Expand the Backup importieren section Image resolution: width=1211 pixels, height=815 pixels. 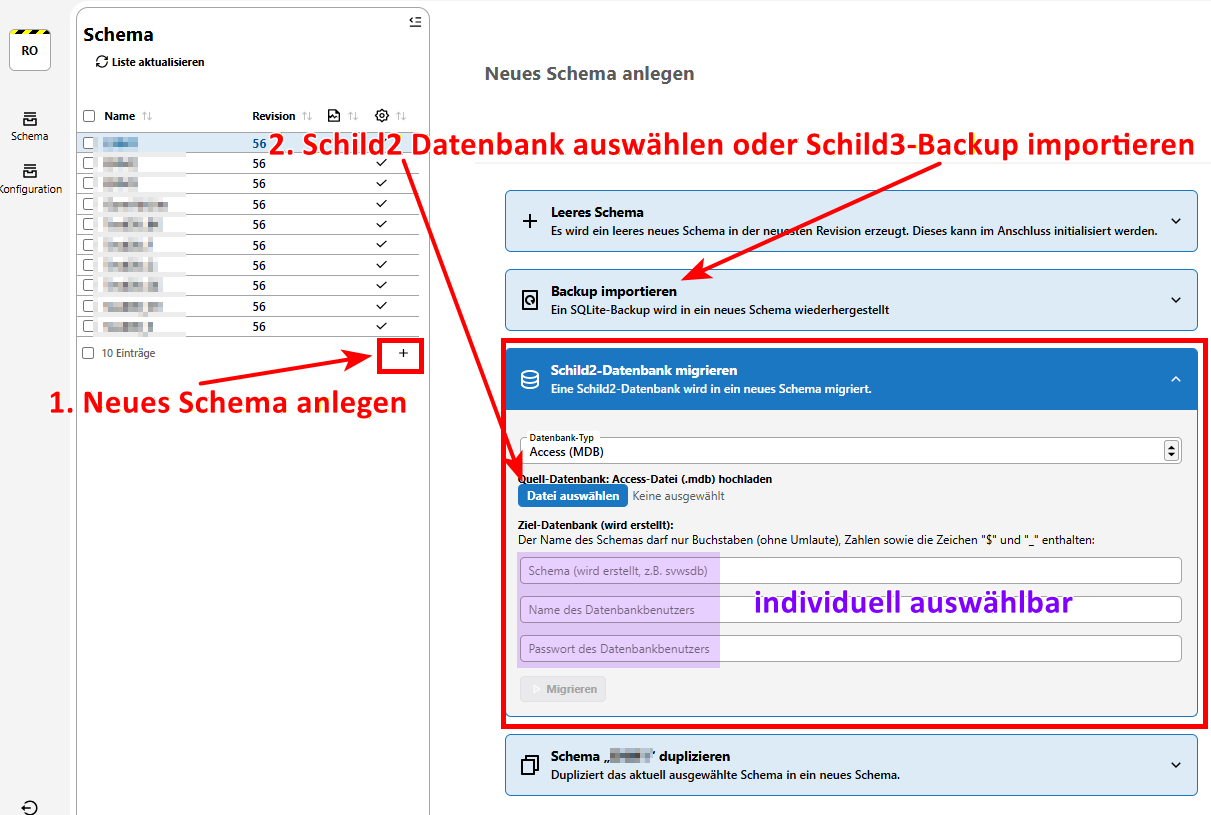(x=1177, y=299)
